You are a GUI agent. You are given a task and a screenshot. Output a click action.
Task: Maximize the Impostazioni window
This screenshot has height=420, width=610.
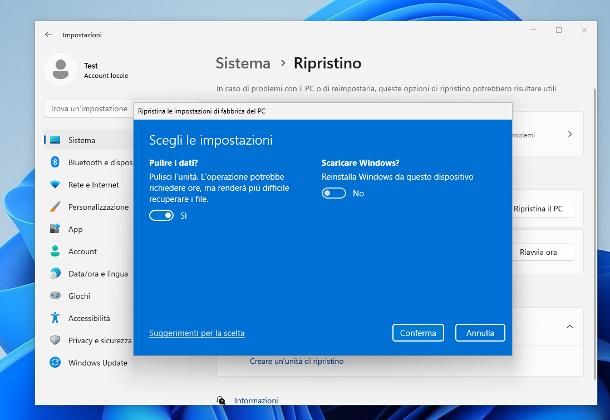[x=559, y=30]
